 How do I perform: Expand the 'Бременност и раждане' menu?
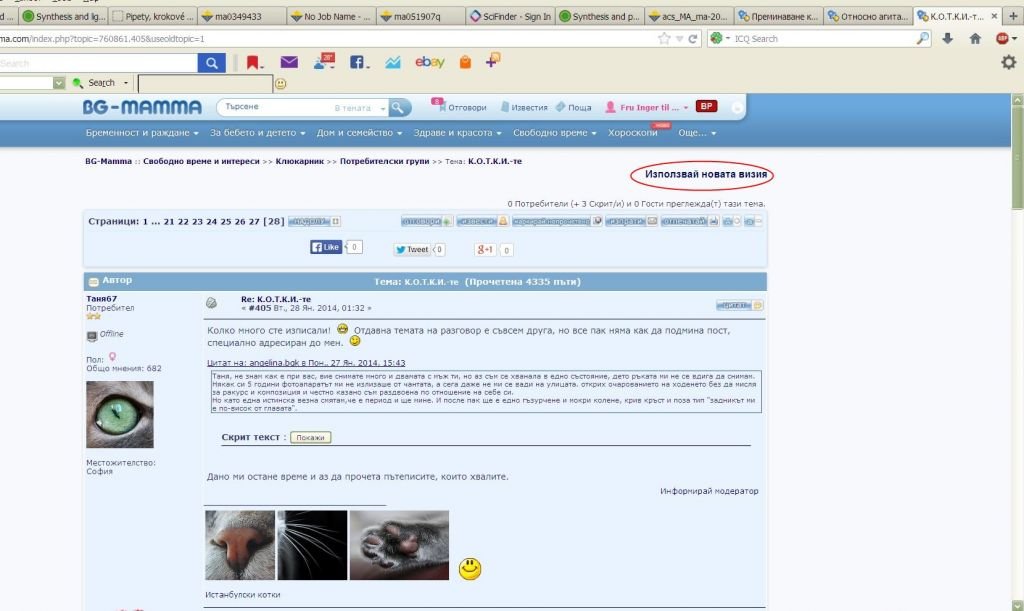click(x=142, y=132)
